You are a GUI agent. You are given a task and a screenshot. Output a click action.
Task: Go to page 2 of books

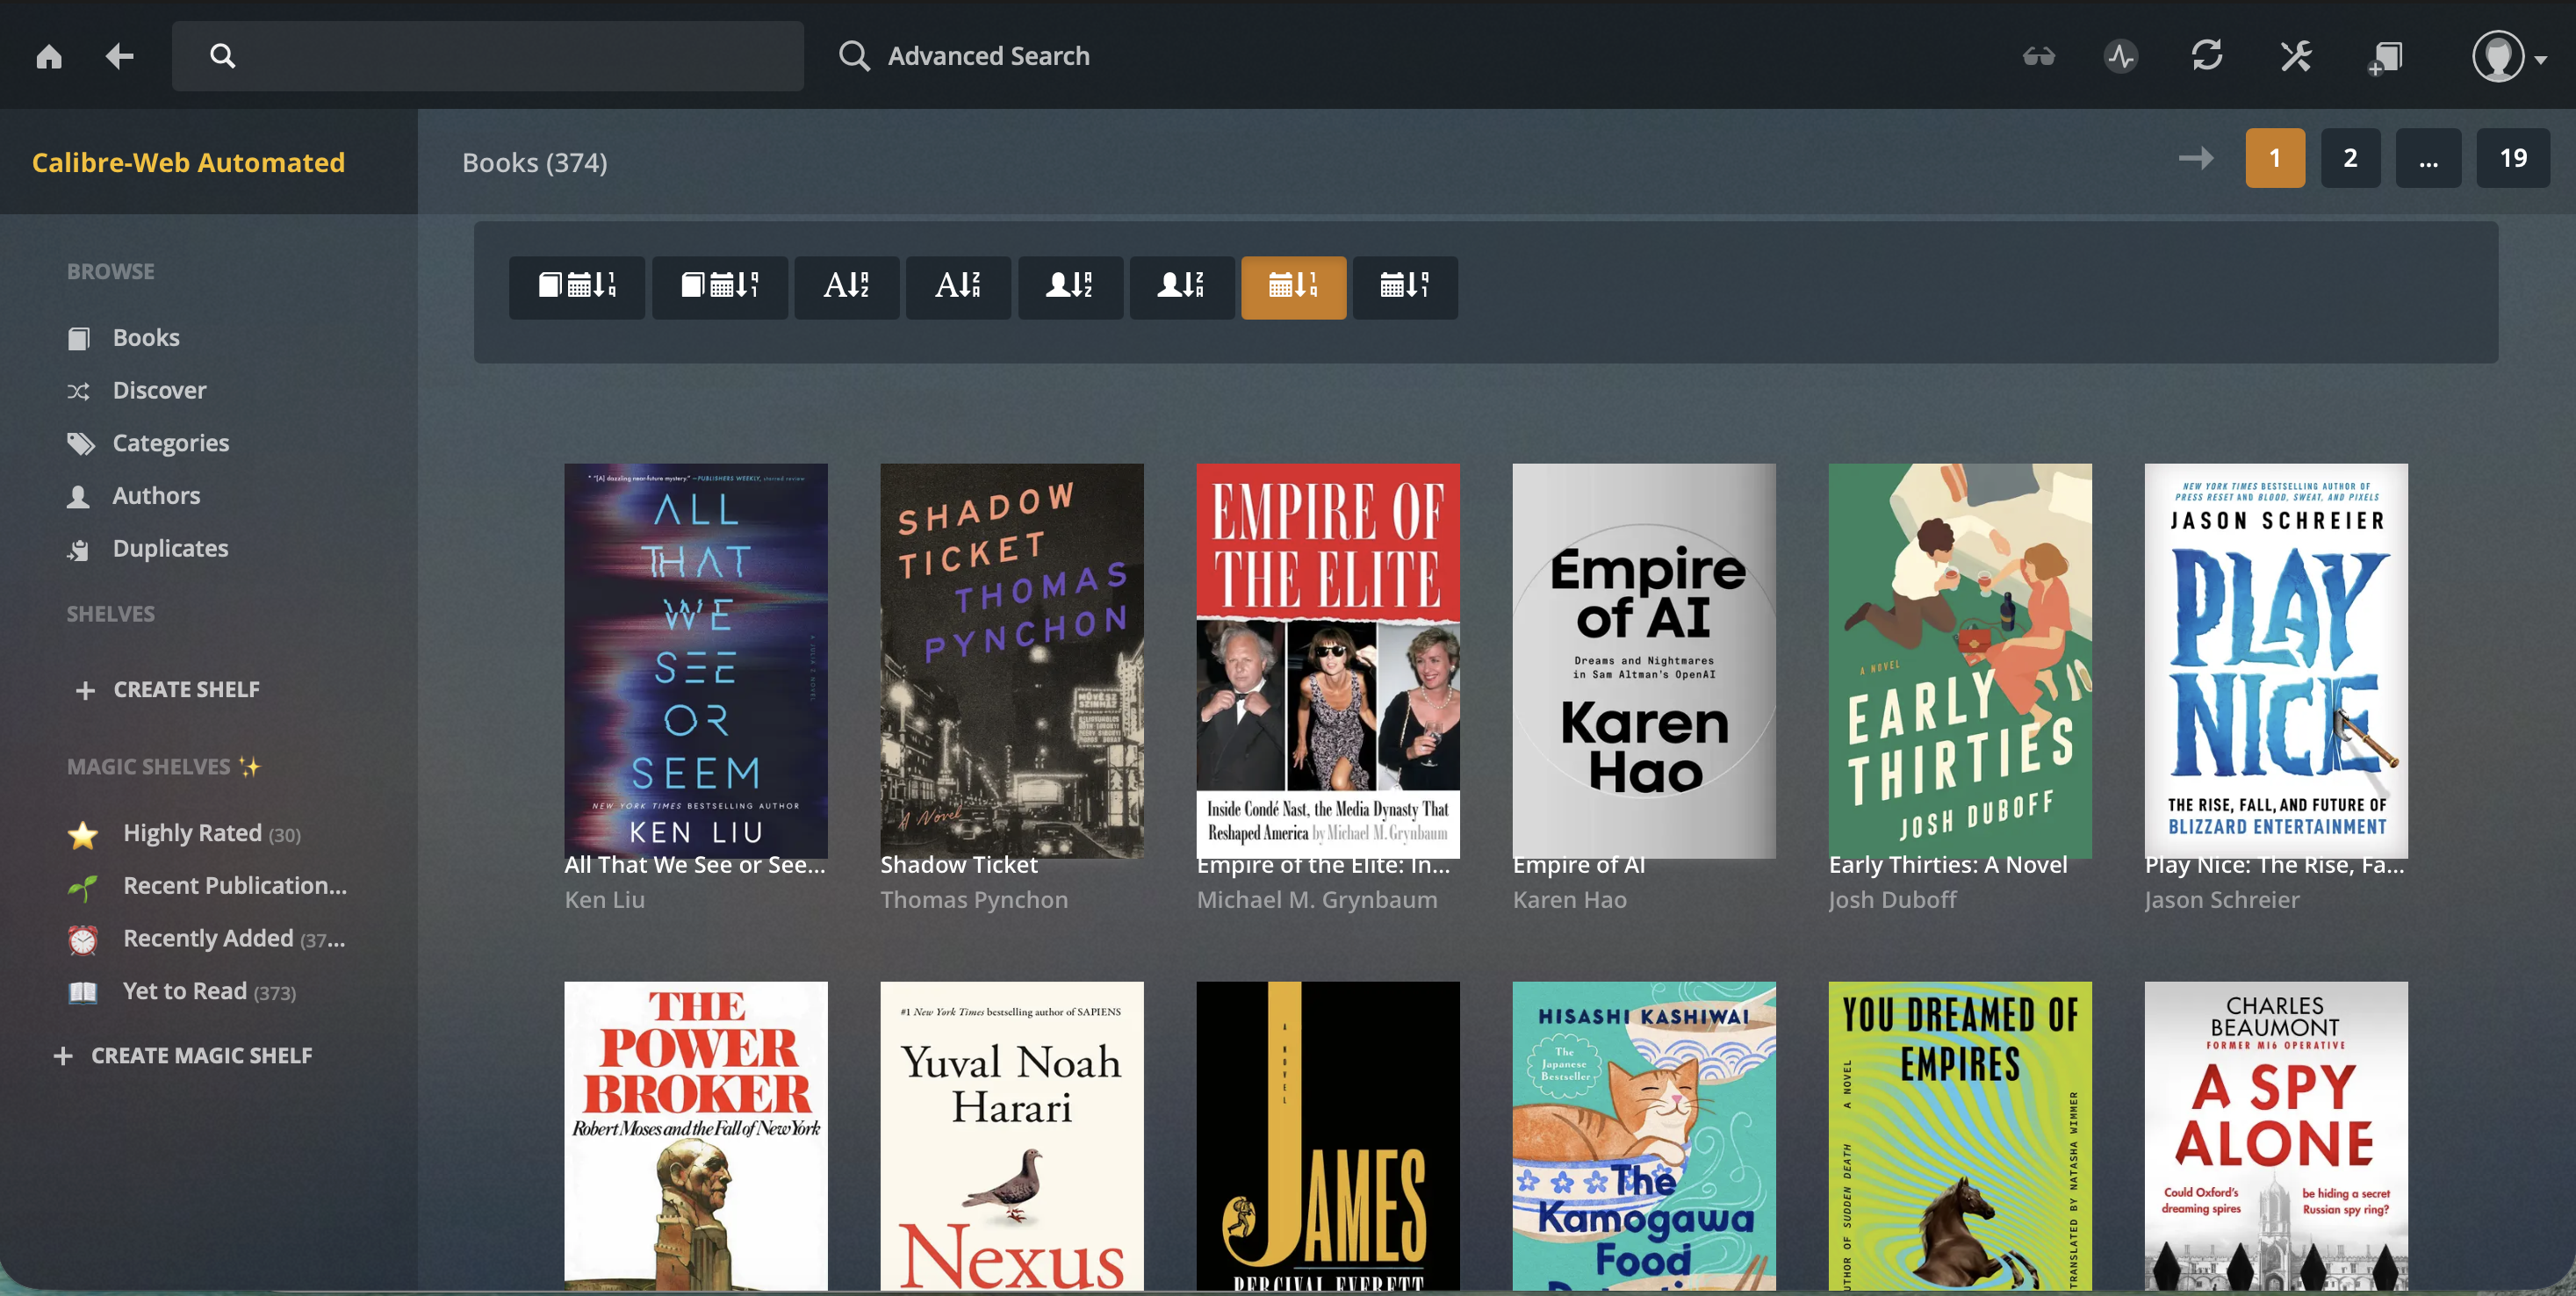tap(2350, 158)
